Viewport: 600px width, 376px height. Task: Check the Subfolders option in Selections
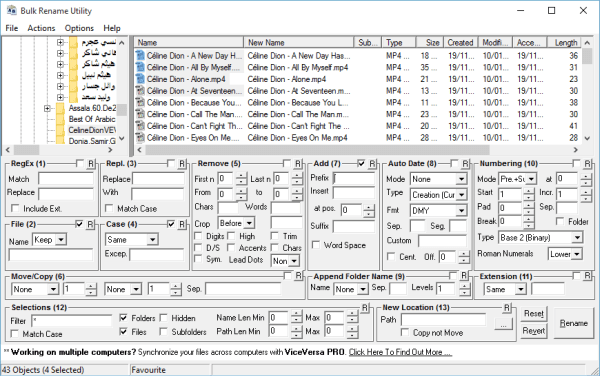tap(163, 332)
